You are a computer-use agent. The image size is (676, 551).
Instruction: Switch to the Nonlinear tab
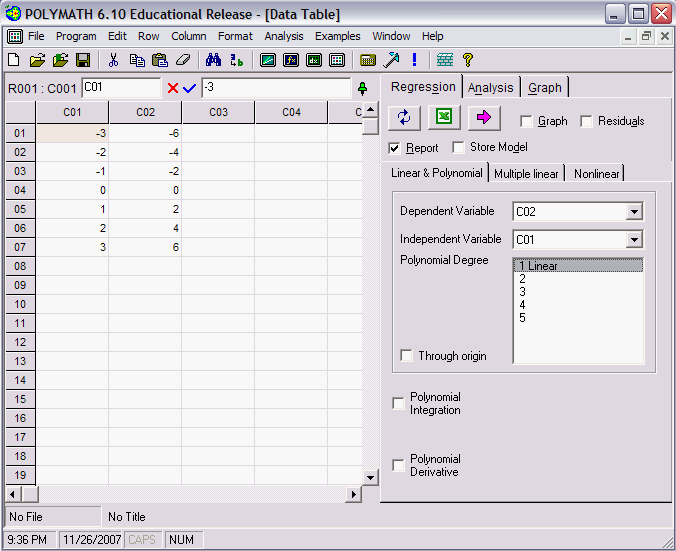[x=597, y=173]
